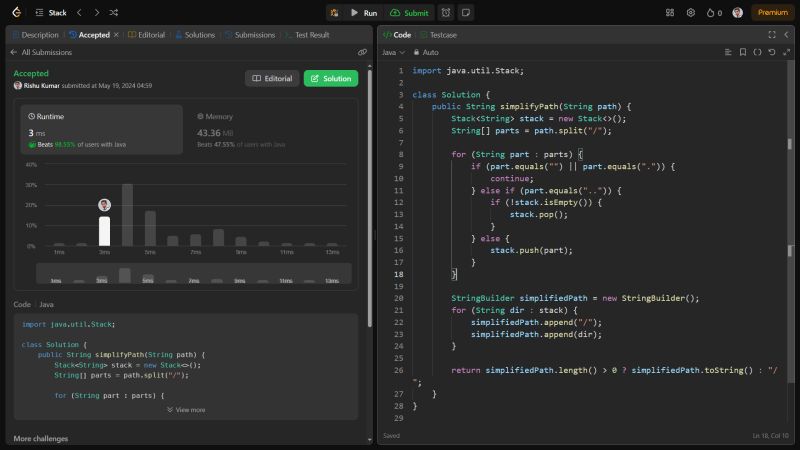Place cursor on line 16 stack.push(part)
Screen dimensions: 800x450
tap(531, 251)
